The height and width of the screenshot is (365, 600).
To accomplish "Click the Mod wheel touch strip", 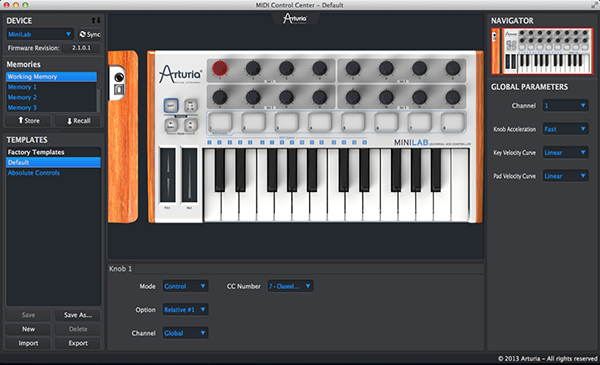I will 189,175.
